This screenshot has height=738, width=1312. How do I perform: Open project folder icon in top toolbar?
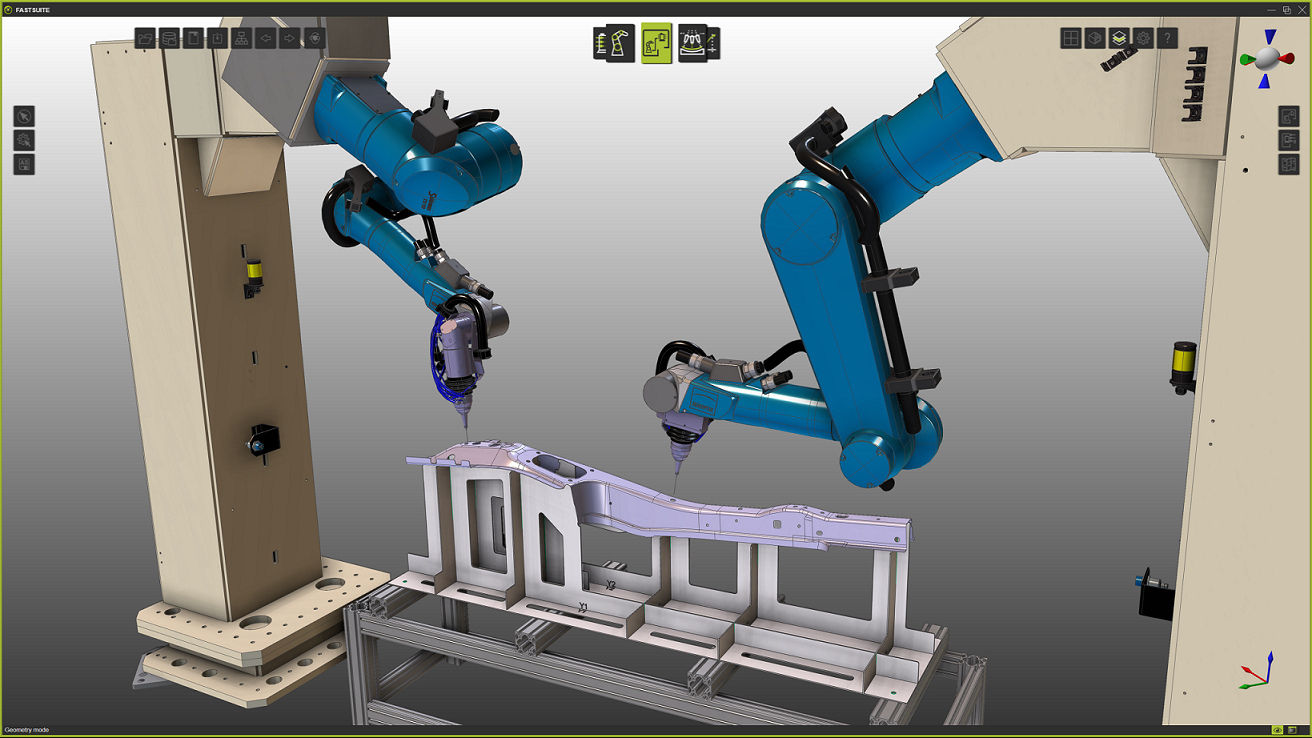pos(145,39)
